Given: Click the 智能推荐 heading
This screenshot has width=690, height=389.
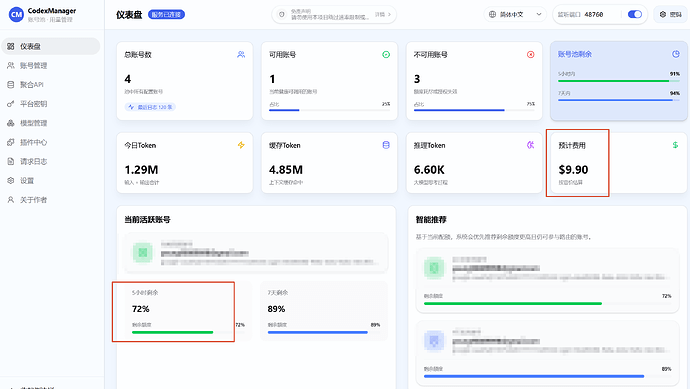Looking at the screenshot, I should [431, 220].
